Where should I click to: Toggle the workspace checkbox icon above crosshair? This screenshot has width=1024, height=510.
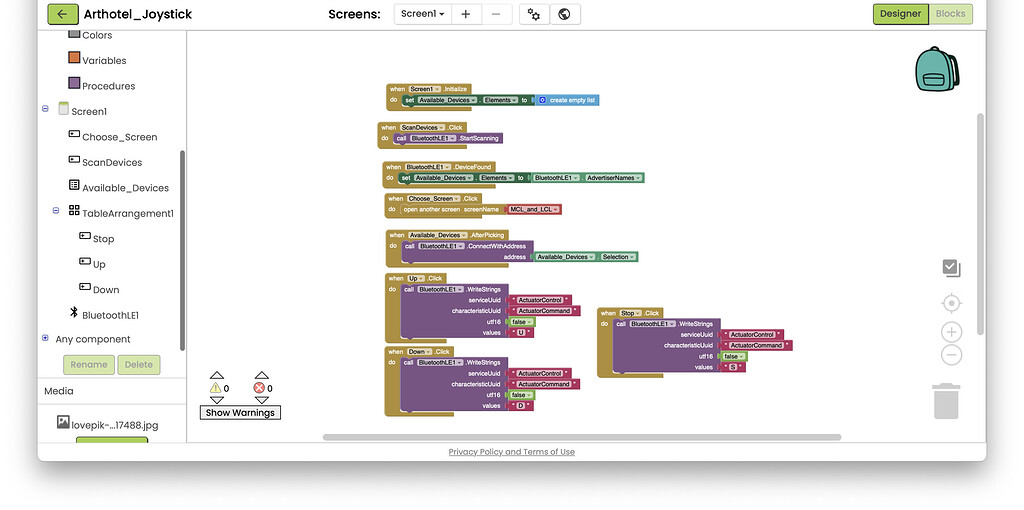[x=952, y=268]
